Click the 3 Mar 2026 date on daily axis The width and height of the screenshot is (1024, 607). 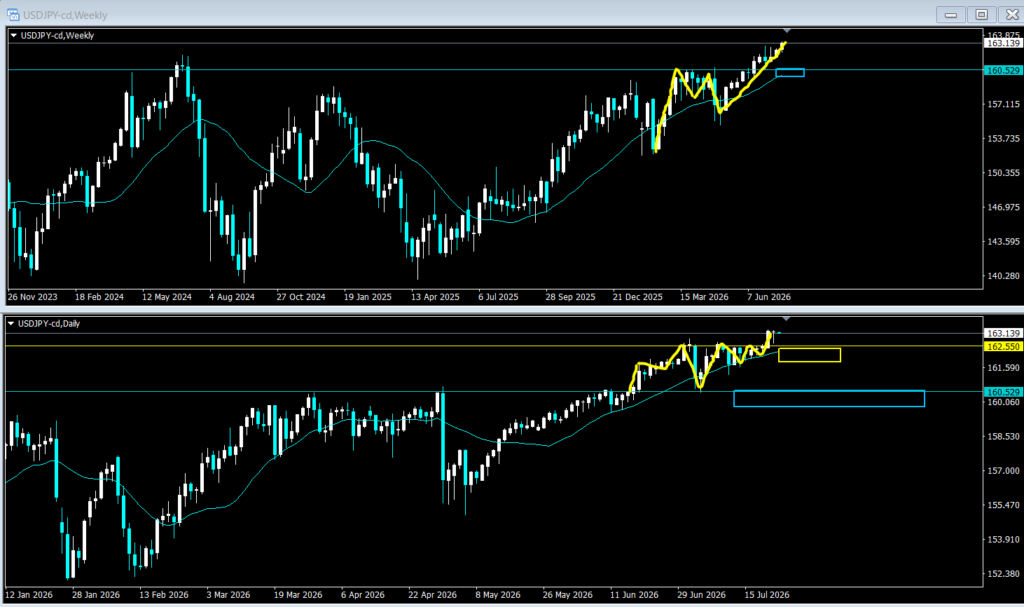(229, 595)
